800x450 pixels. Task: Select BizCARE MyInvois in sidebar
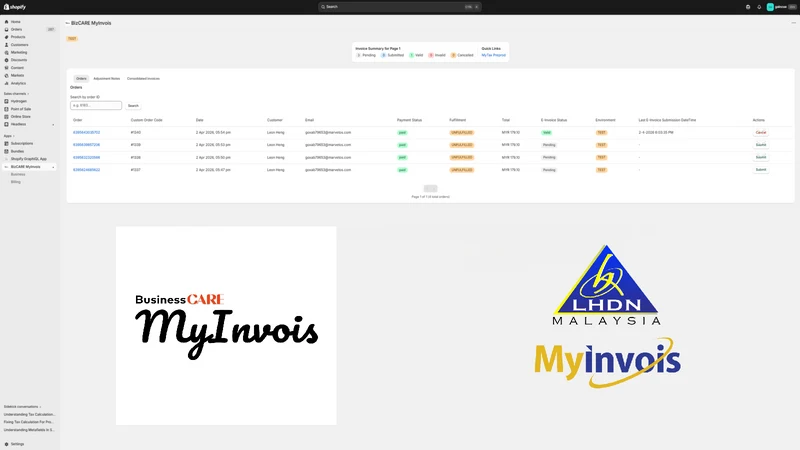pyautogui.click(x=29, y=167)
